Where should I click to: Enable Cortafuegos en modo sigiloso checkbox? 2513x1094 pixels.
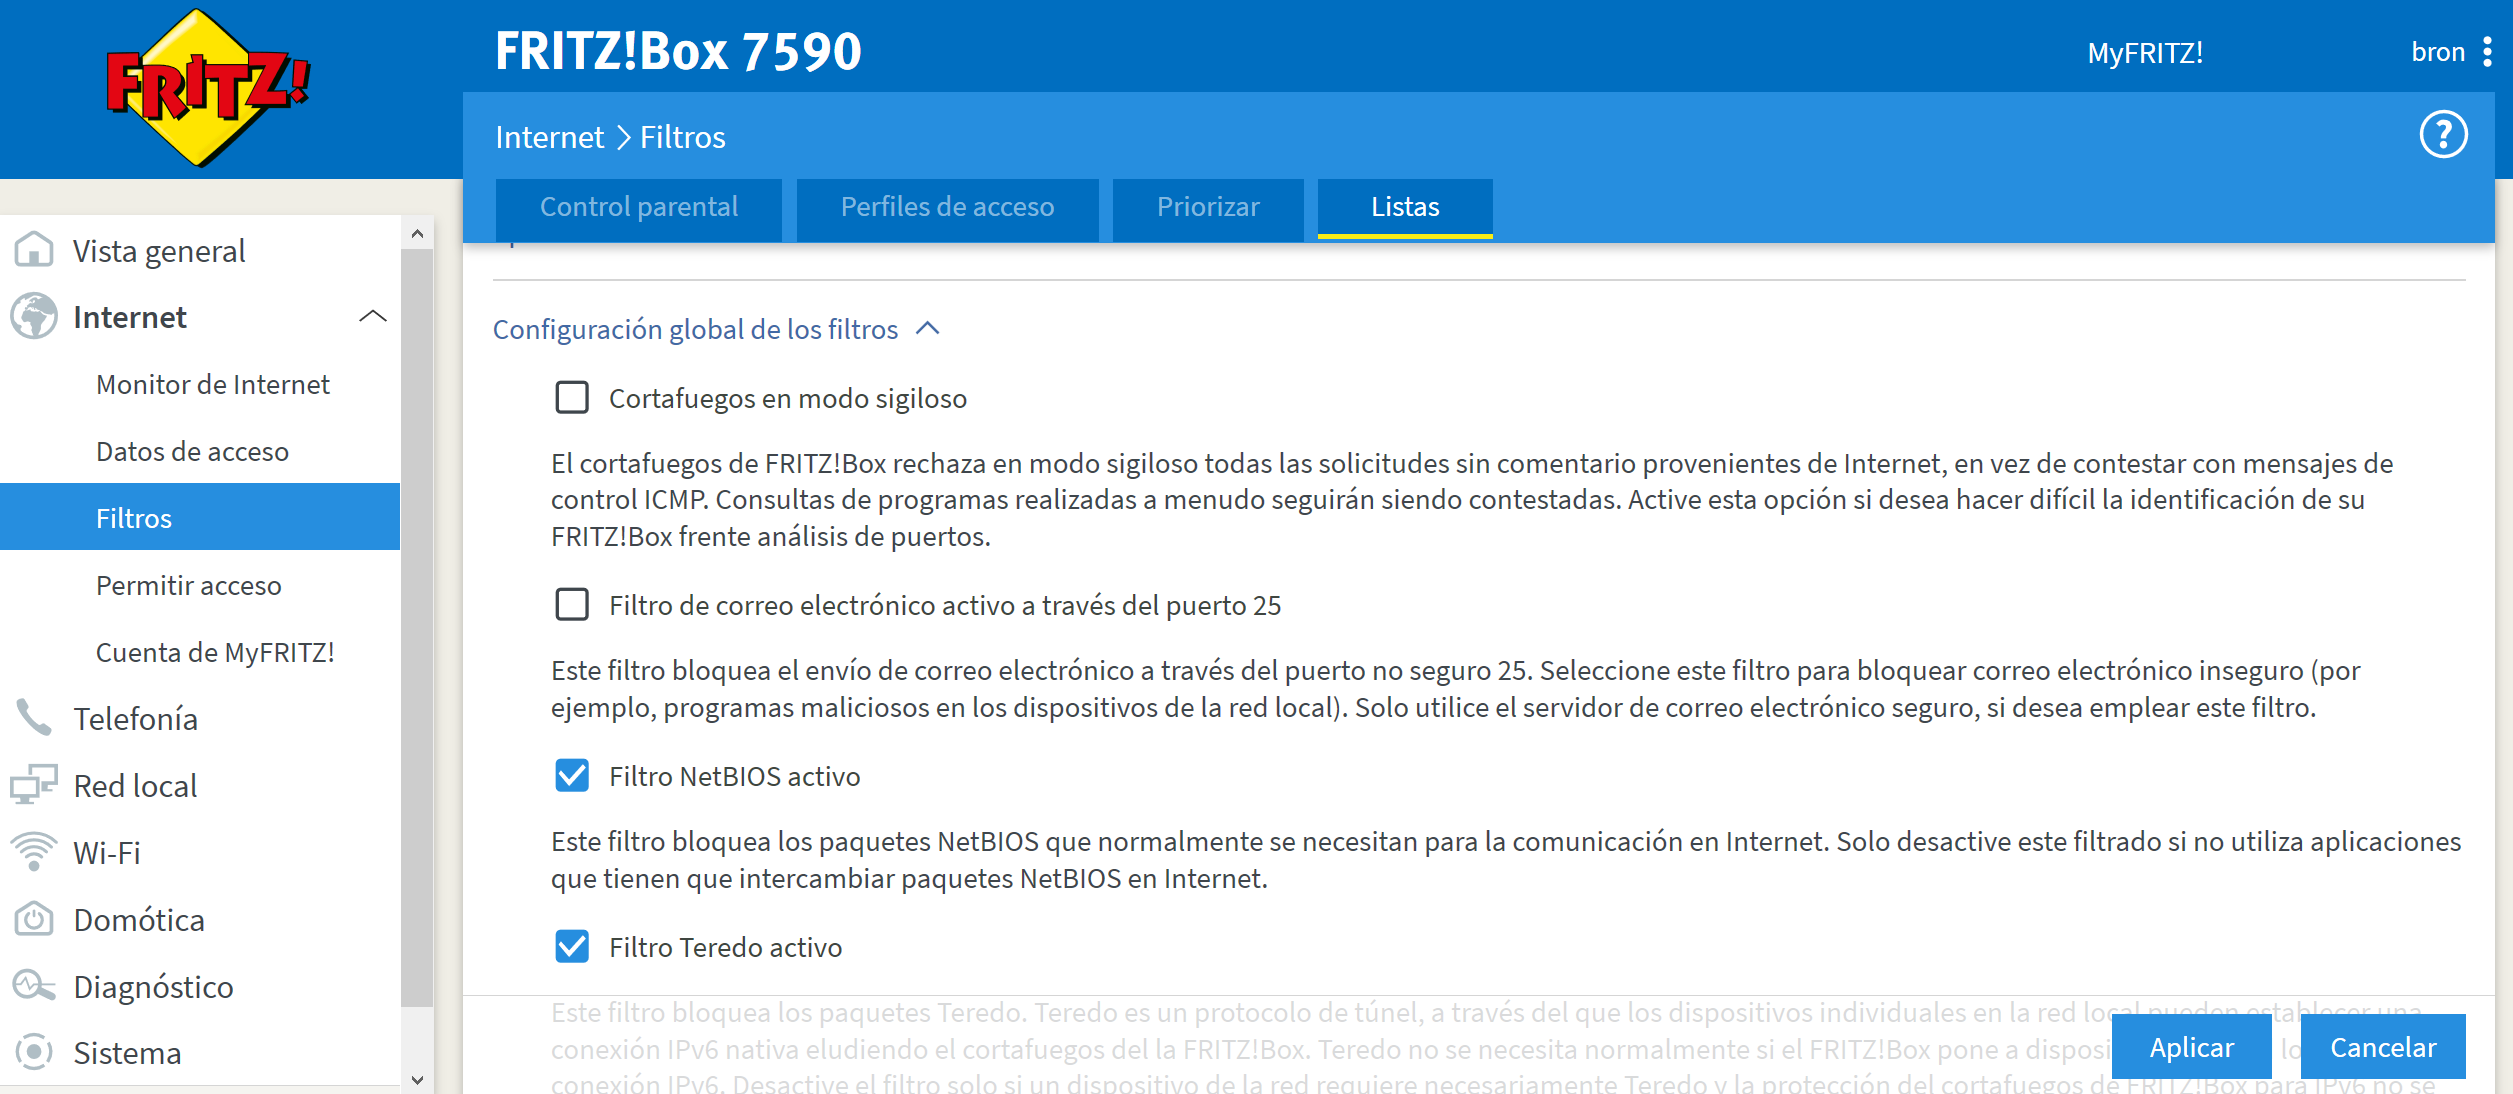click(x=572, y=398)
